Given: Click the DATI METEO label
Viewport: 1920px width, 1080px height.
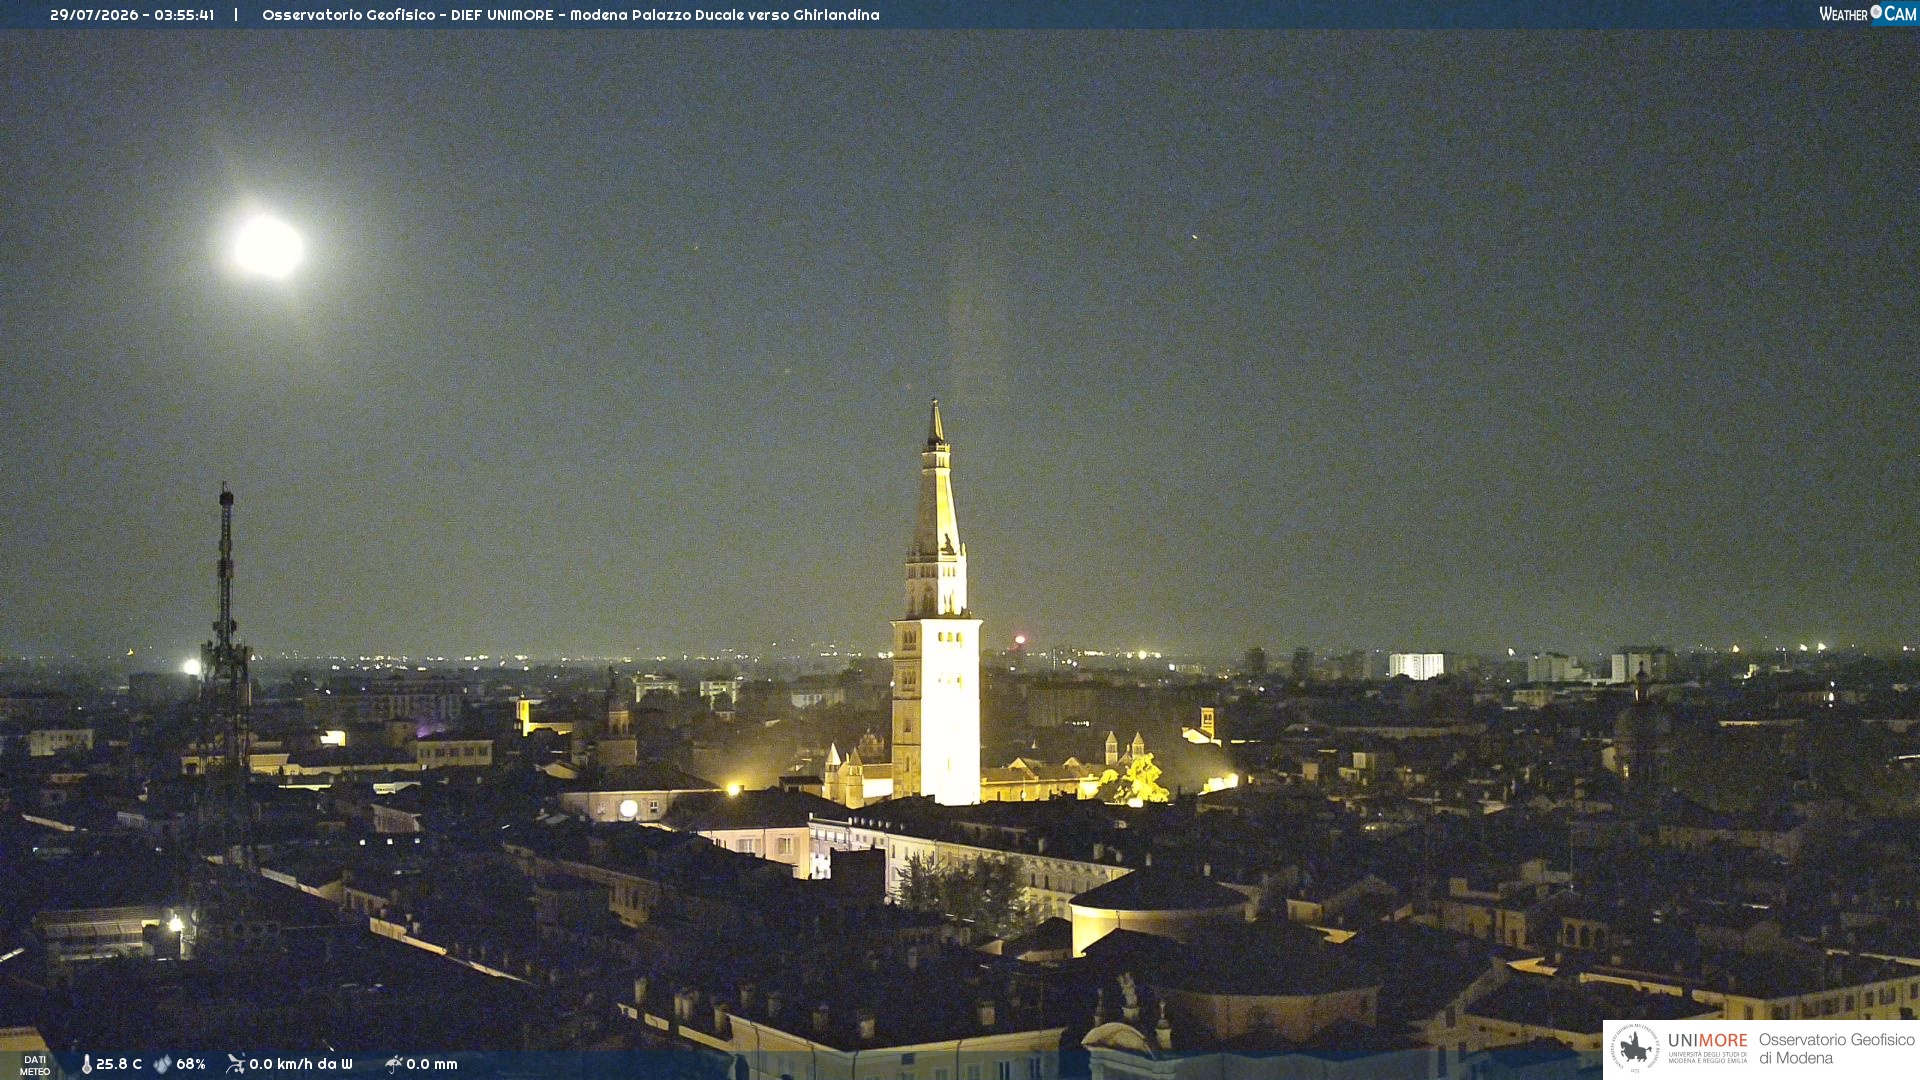Looking at the screenshot, I should tap(35, 1065).
